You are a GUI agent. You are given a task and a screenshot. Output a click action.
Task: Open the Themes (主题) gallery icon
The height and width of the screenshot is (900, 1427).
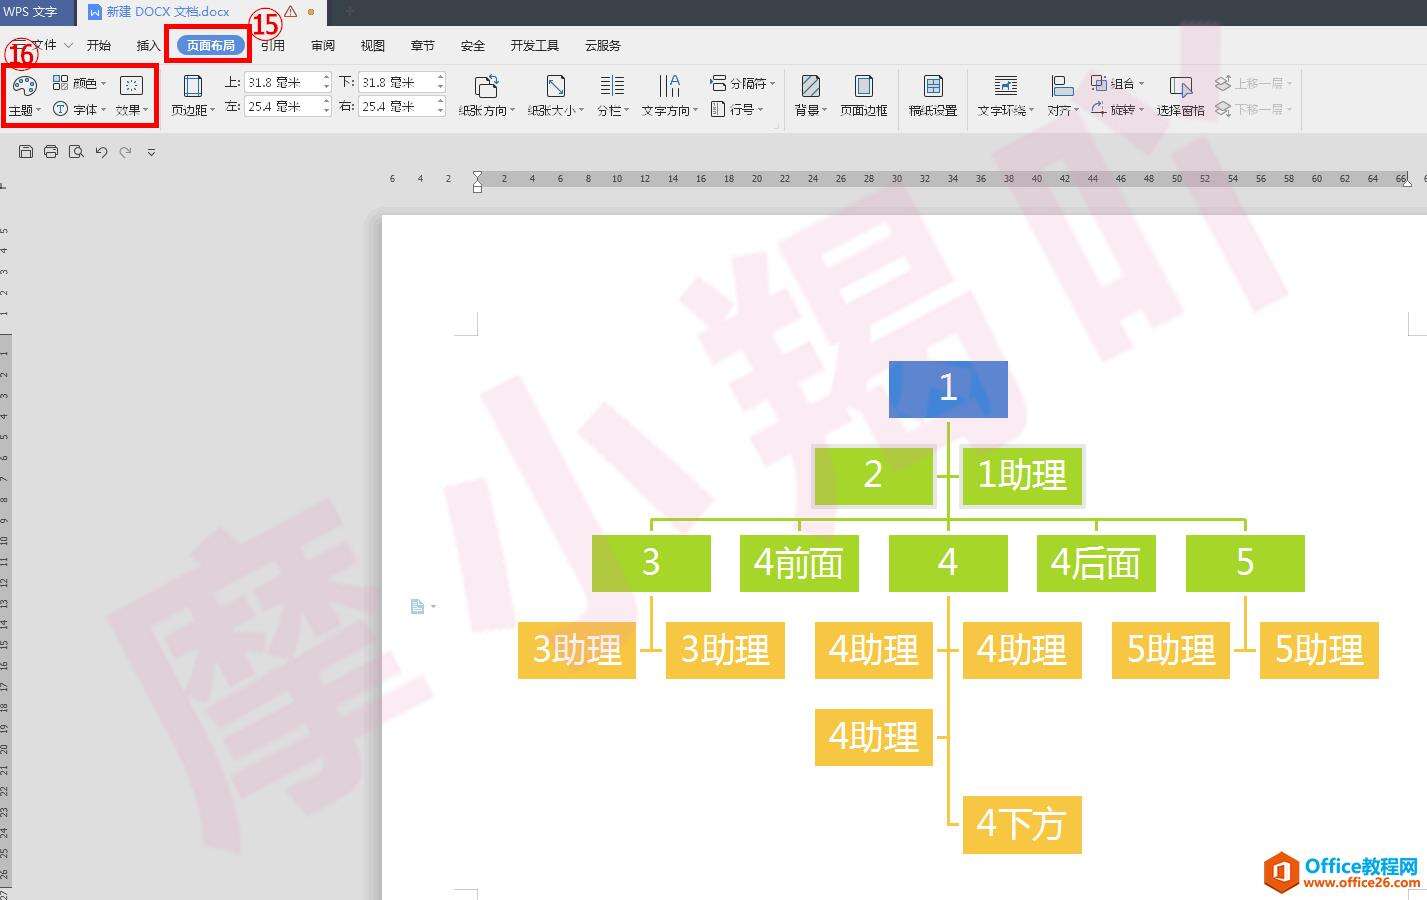click(24, 86)
